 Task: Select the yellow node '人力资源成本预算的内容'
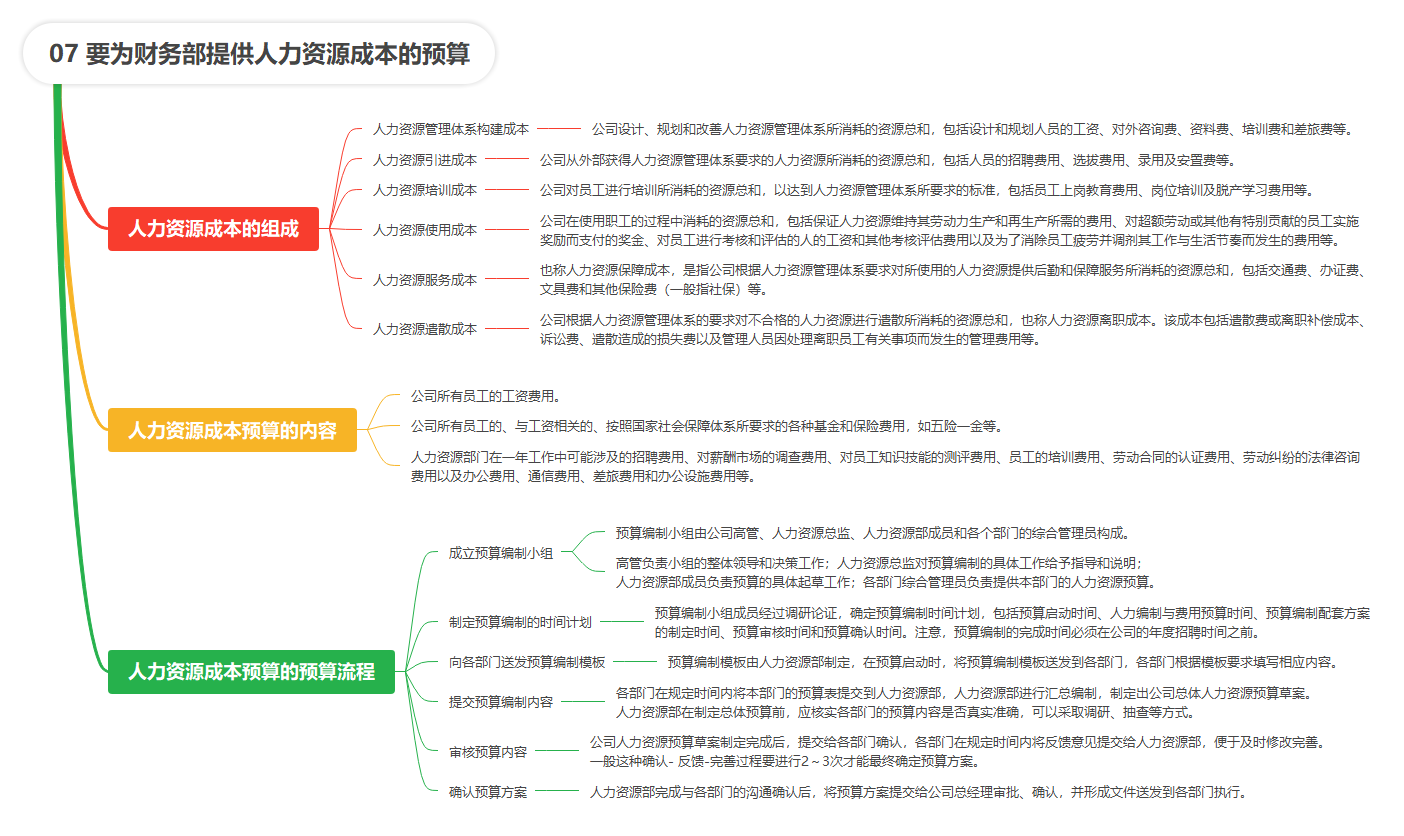232,431
